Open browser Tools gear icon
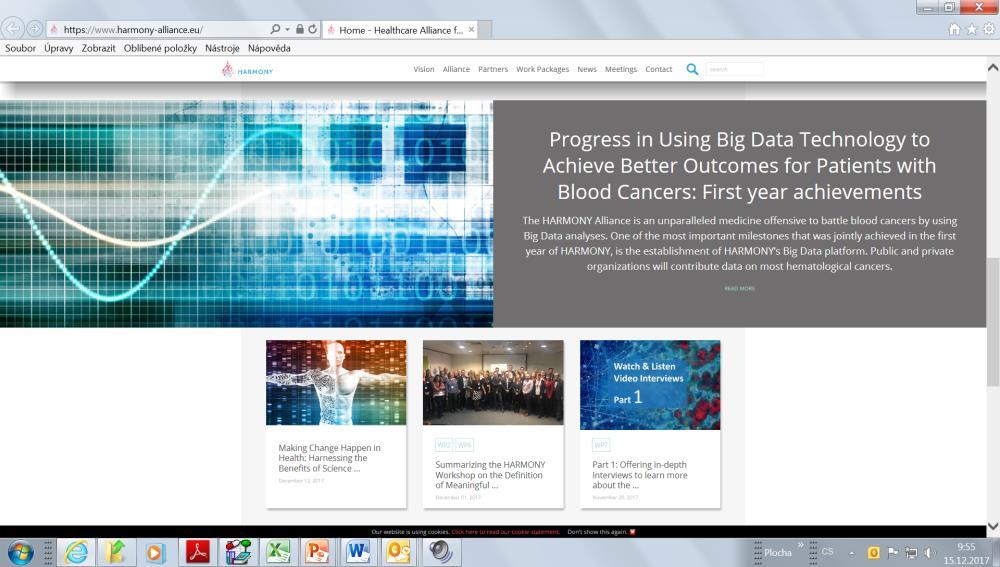 point(989,29)
